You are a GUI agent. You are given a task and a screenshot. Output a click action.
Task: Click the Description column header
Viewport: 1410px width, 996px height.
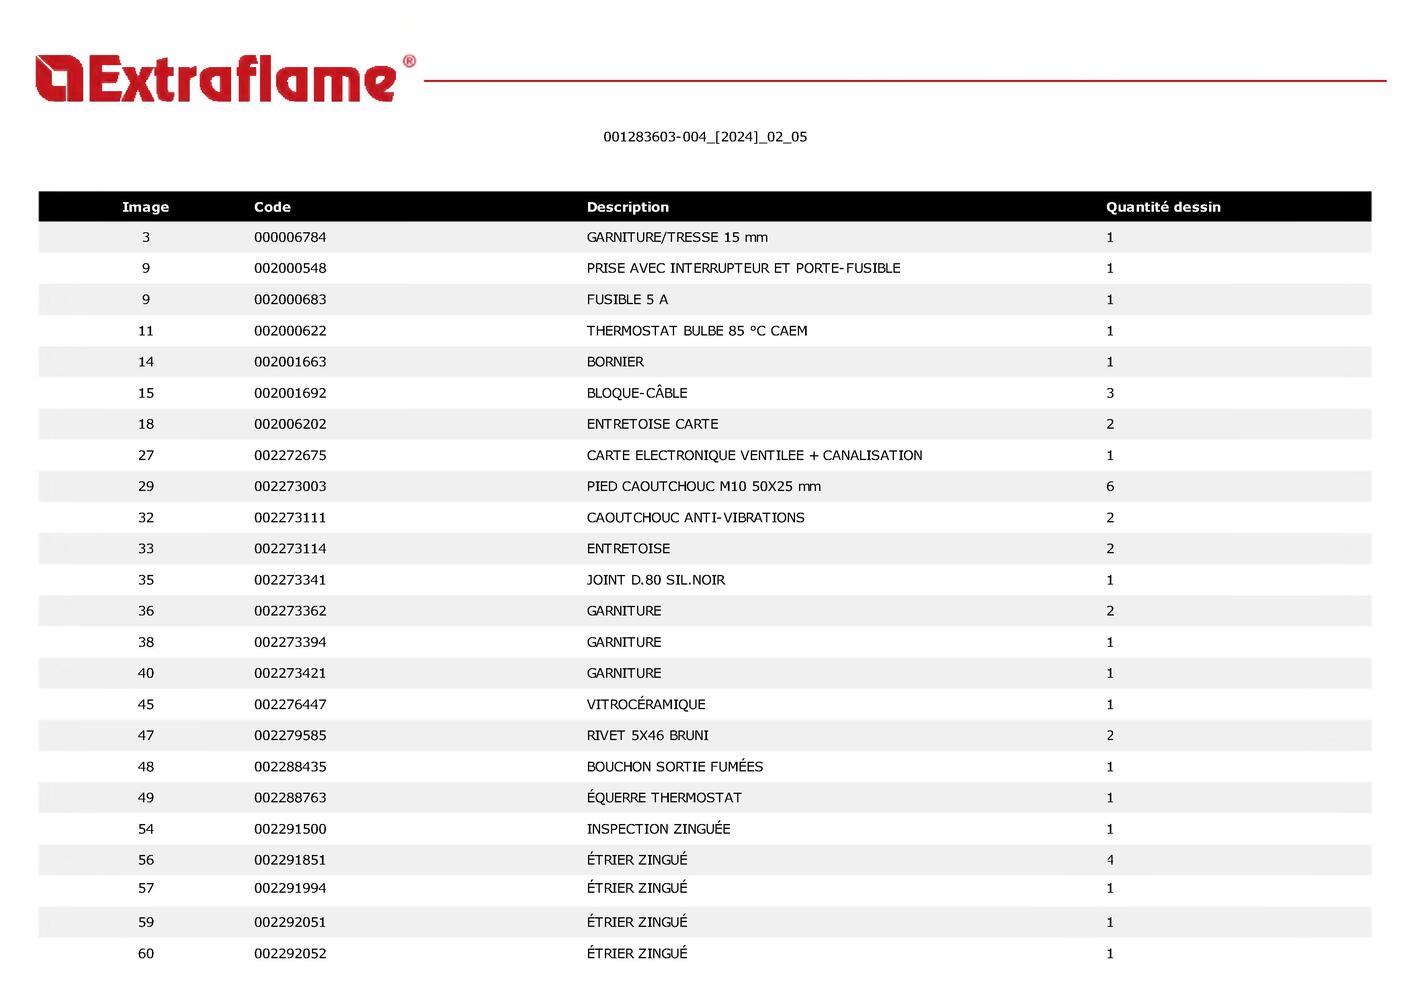click(x=627, y=207)
